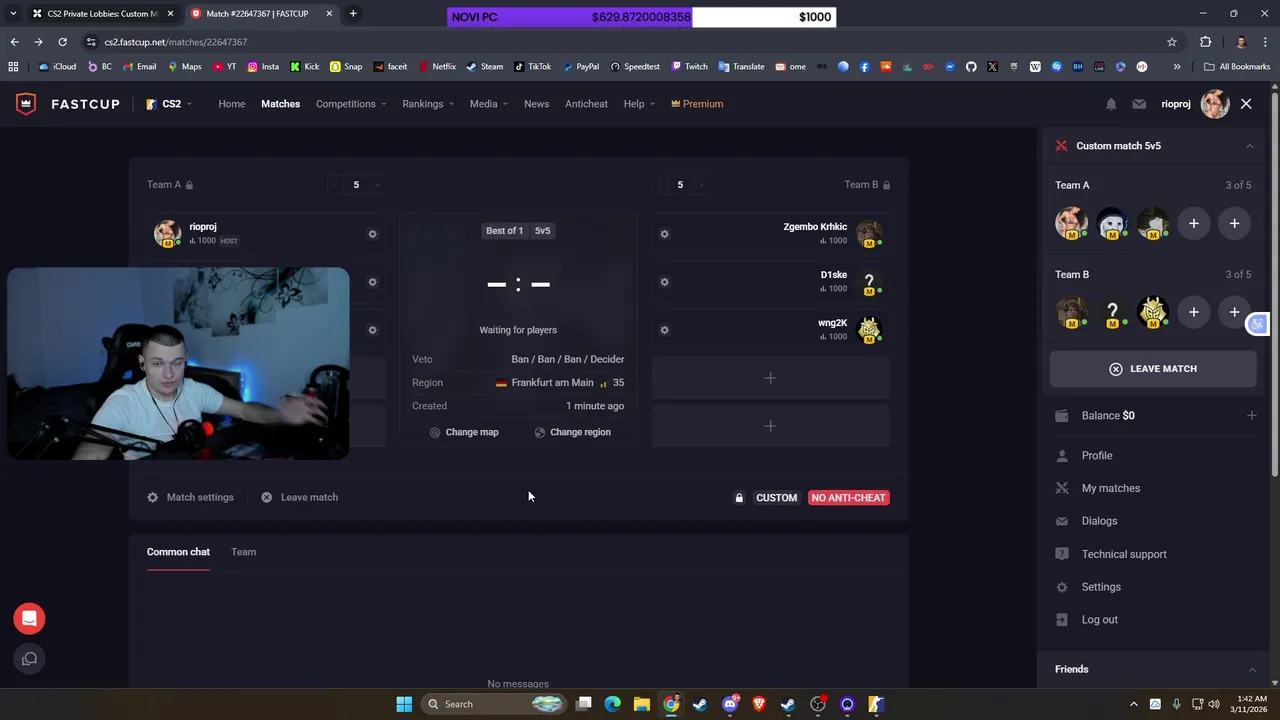The height and width of the screenshot is (720, 1280).
Task: Add player in last empty Team A sidebar slot
Action: point(1234,224)
